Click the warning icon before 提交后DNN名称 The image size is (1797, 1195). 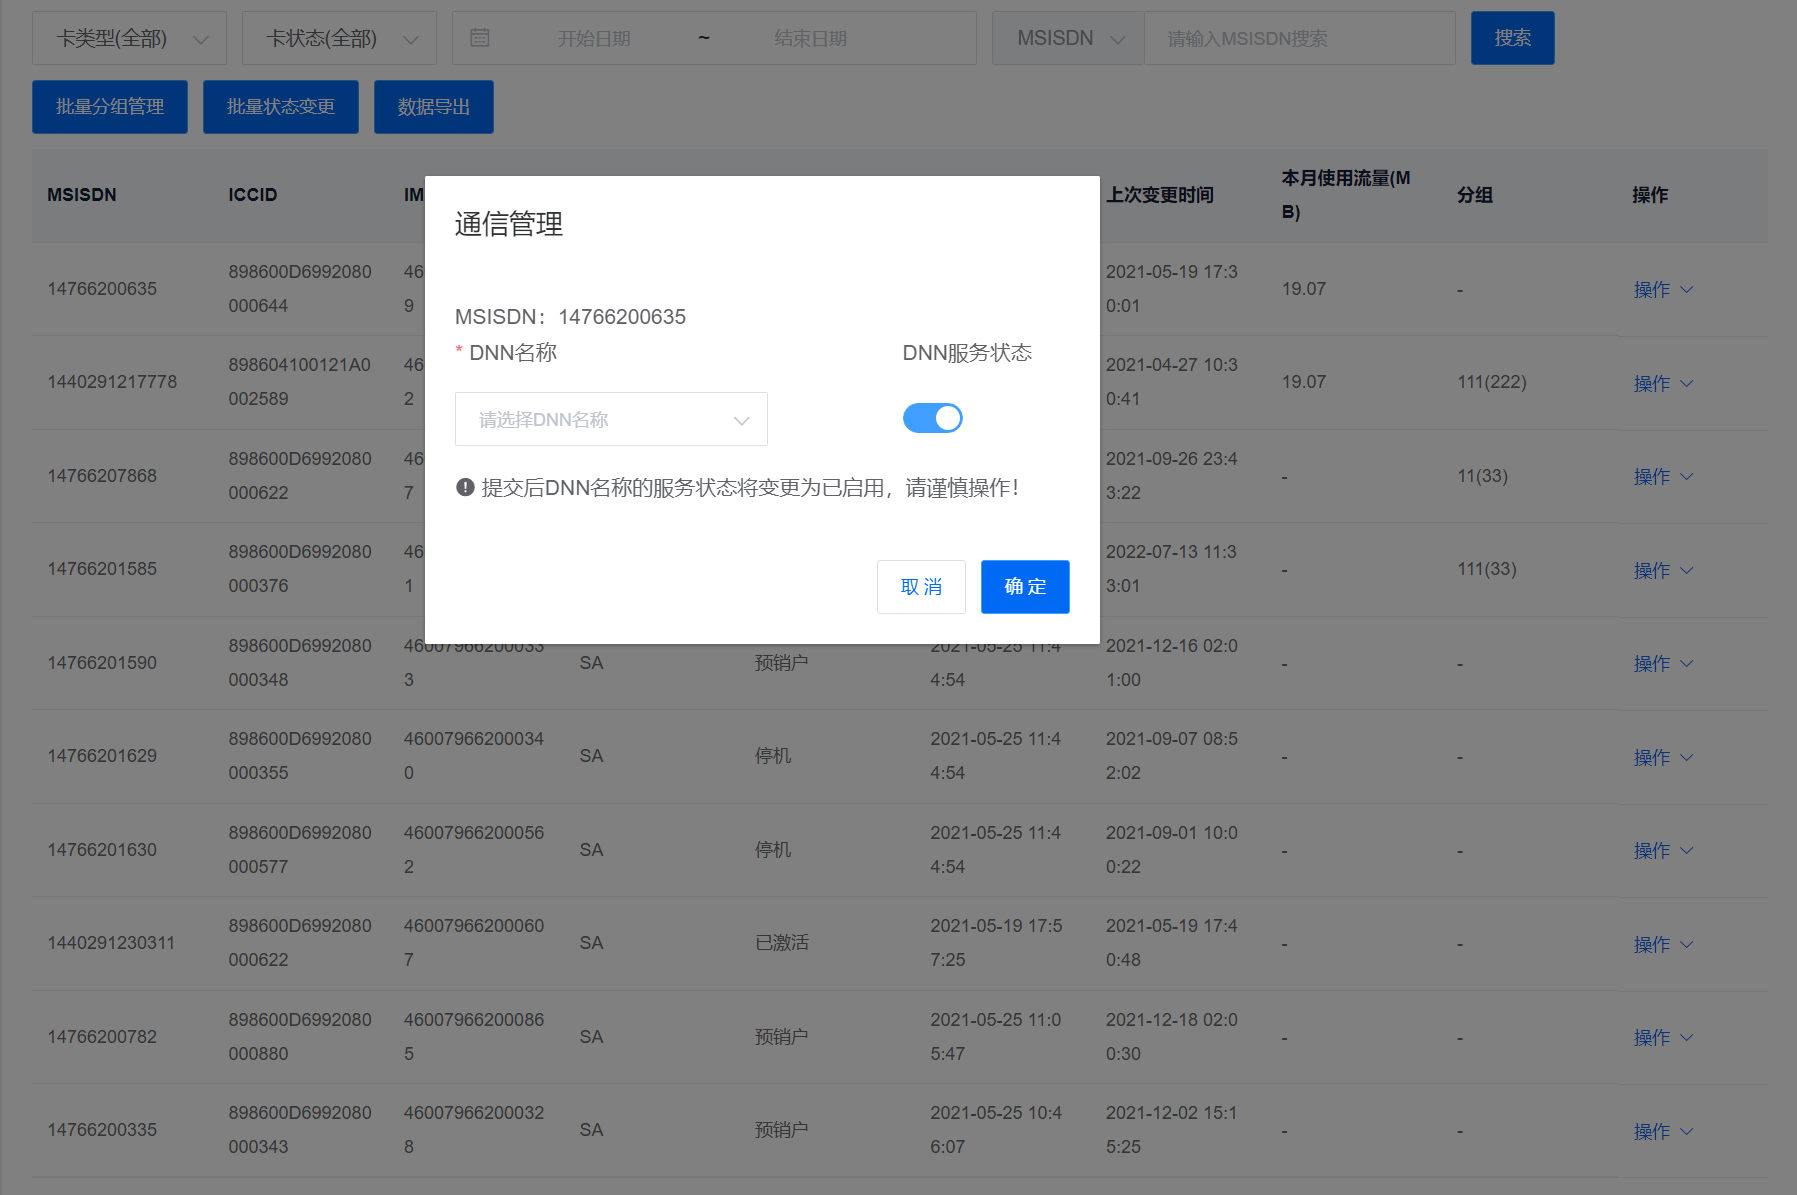tap(465, 488)
